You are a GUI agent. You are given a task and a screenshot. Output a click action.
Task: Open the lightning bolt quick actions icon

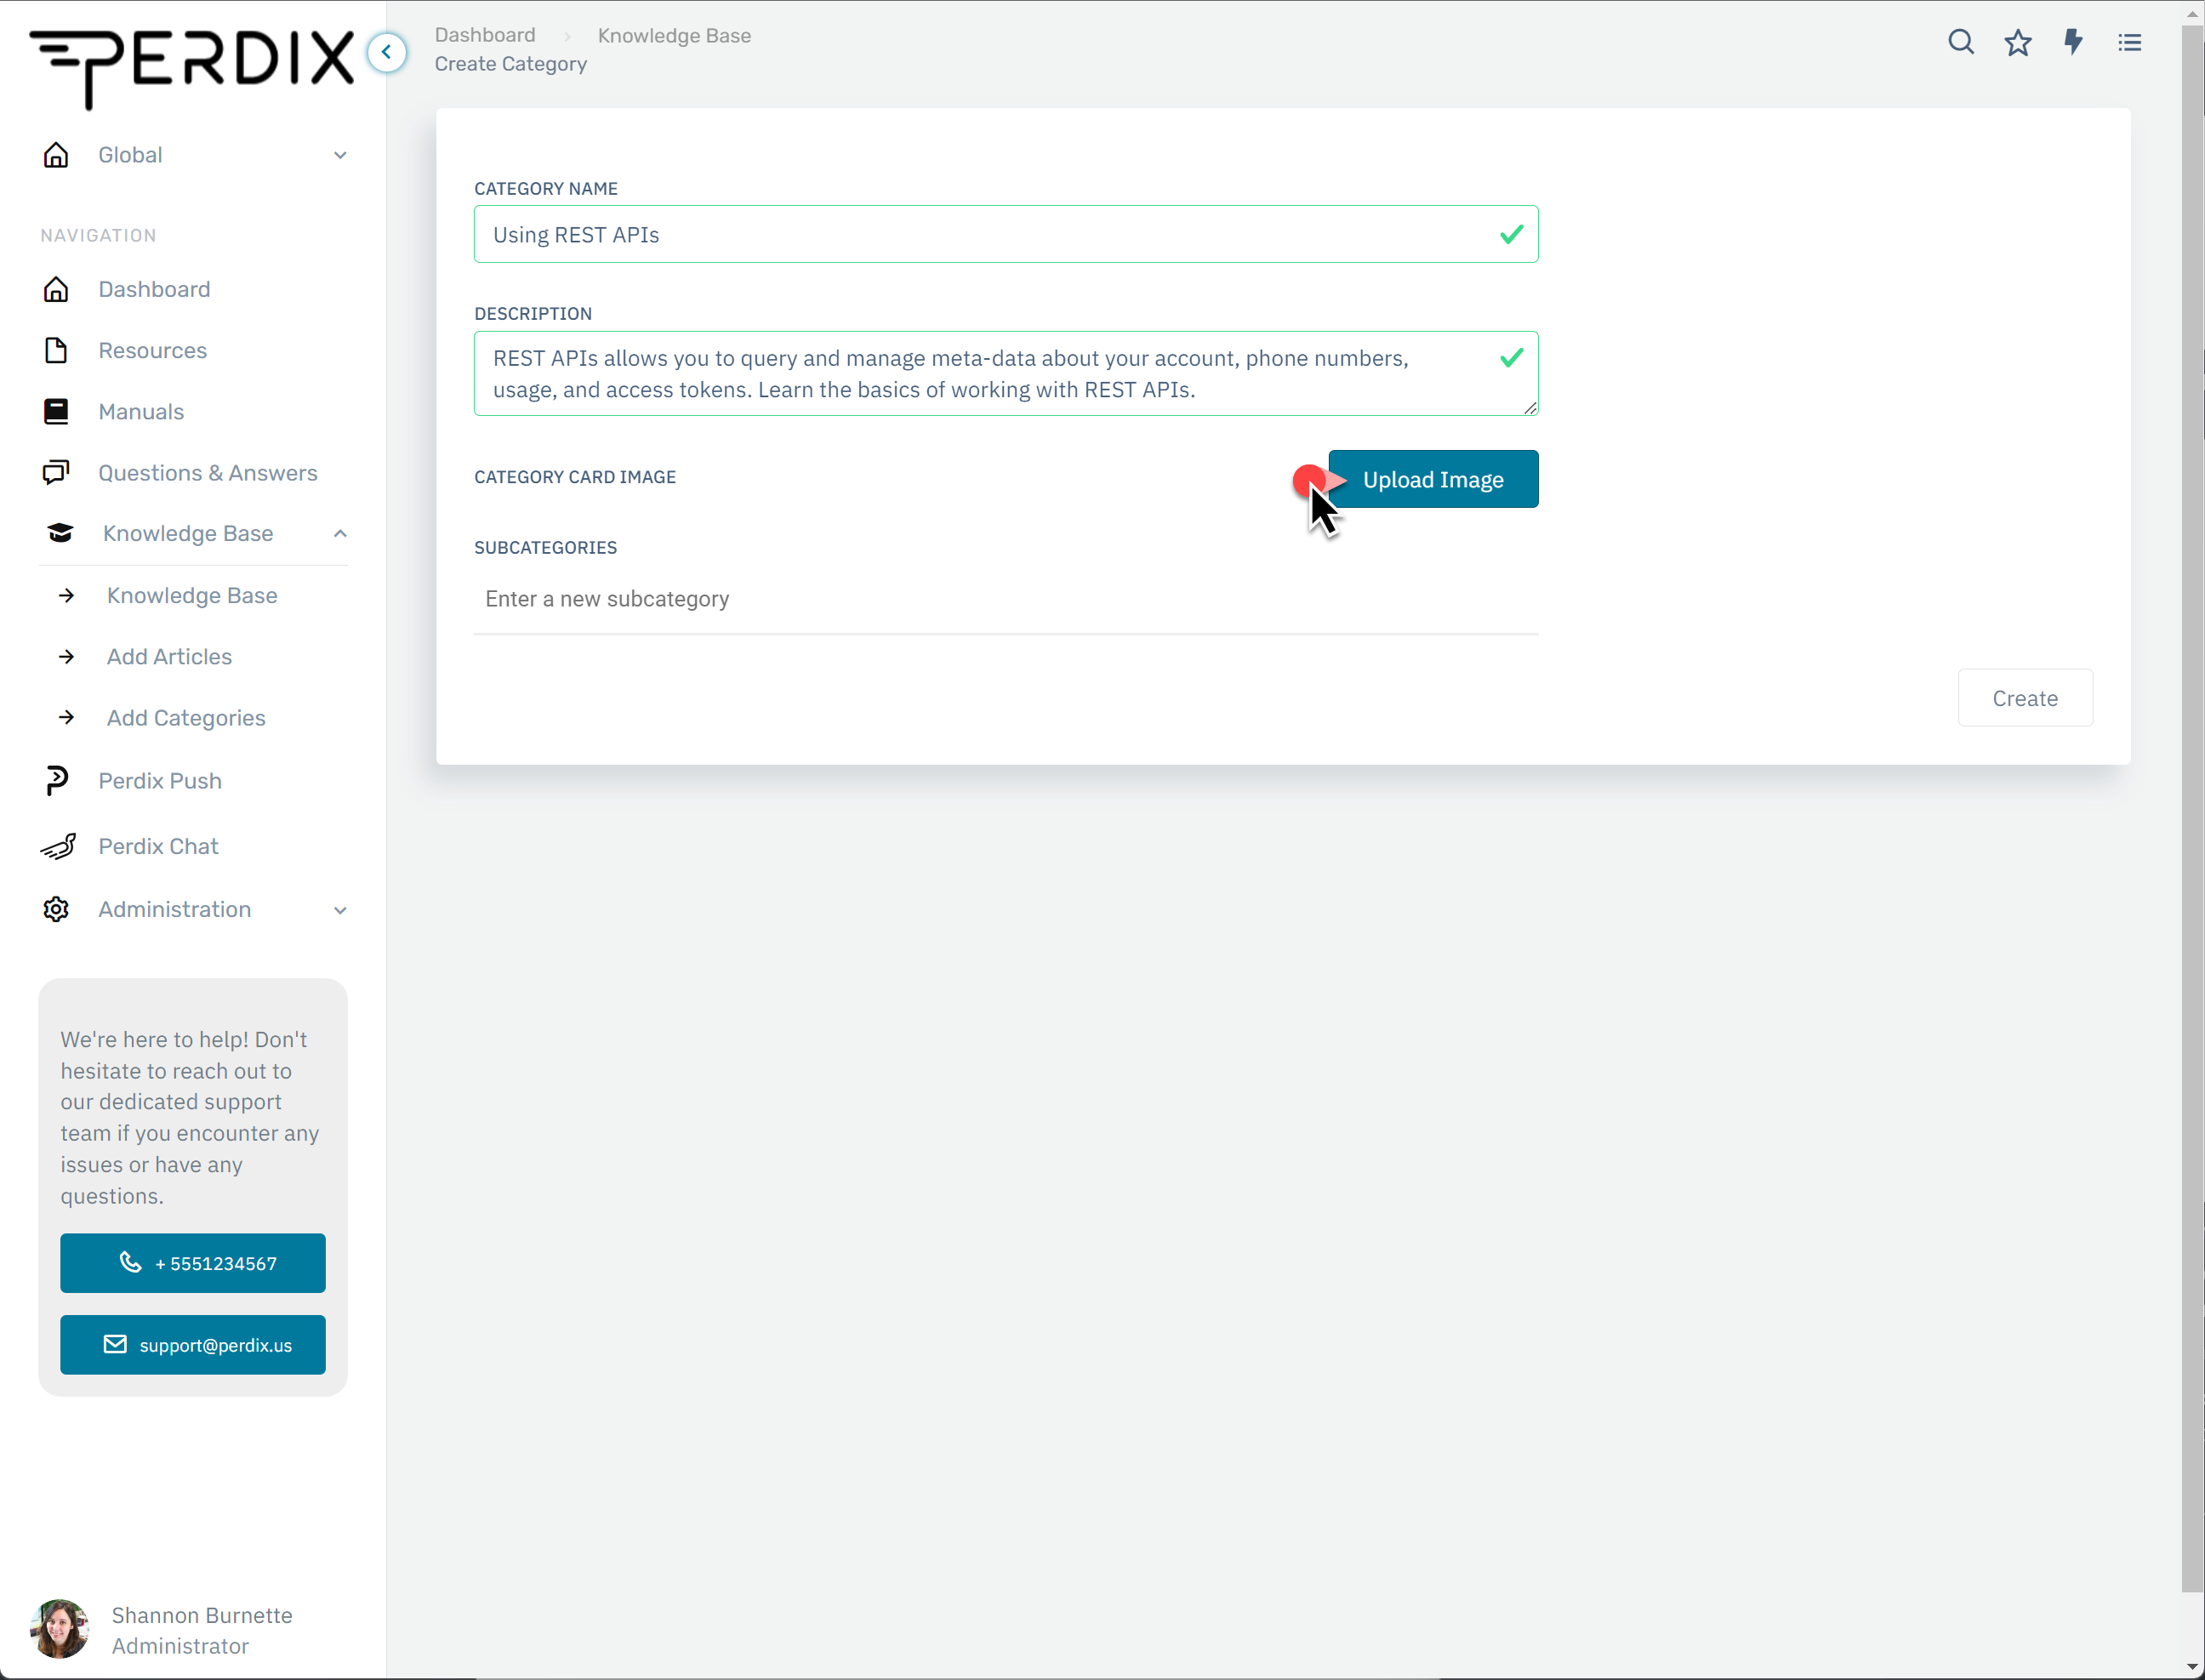2073,42
